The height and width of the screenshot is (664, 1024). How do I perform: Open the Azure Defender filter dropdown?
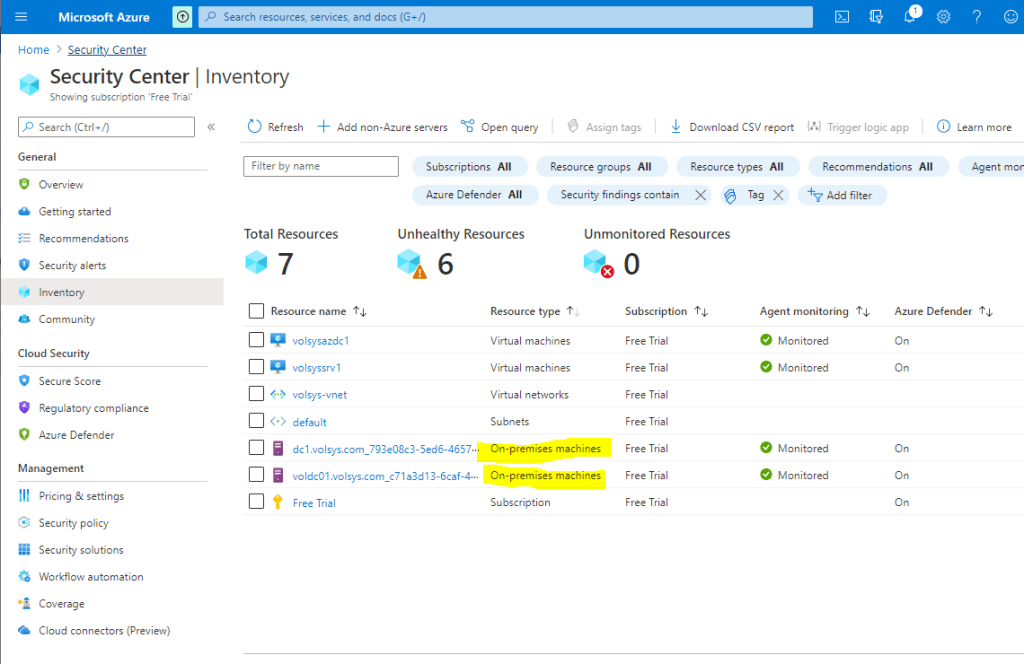point(475,194)
